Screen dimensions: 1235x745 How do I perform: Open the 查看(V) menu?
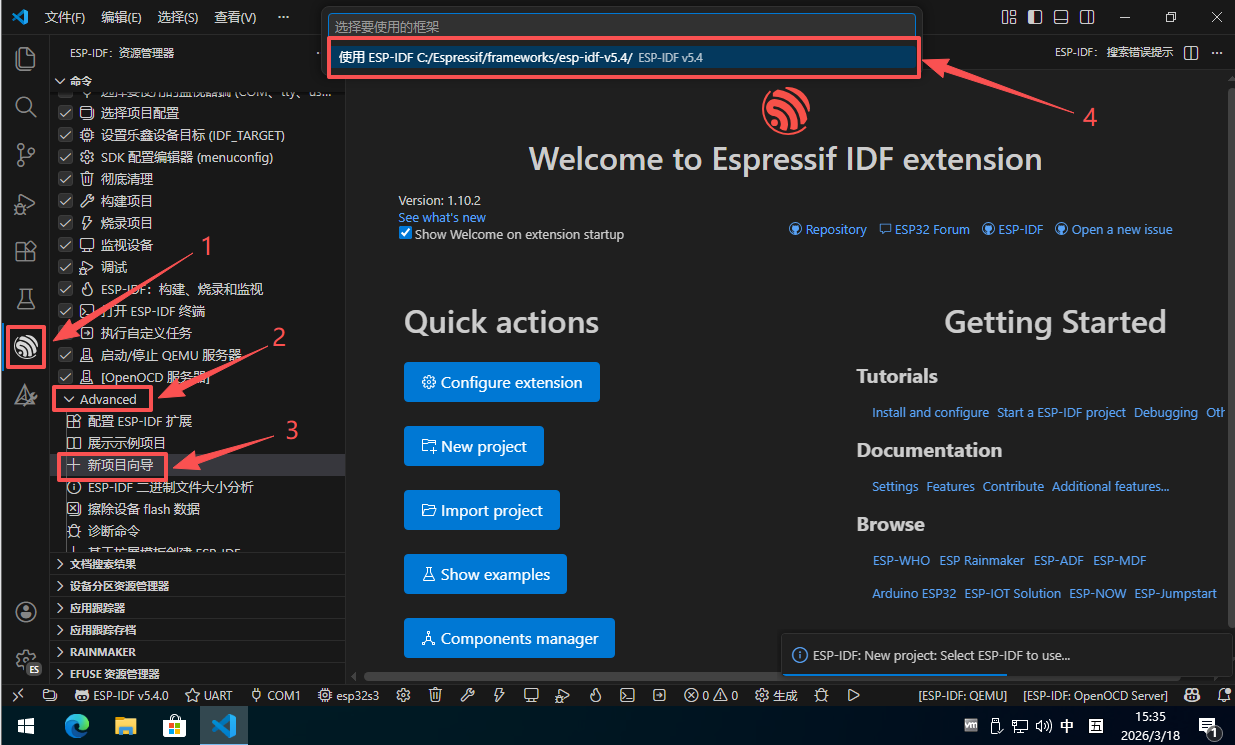pos(235,17)
